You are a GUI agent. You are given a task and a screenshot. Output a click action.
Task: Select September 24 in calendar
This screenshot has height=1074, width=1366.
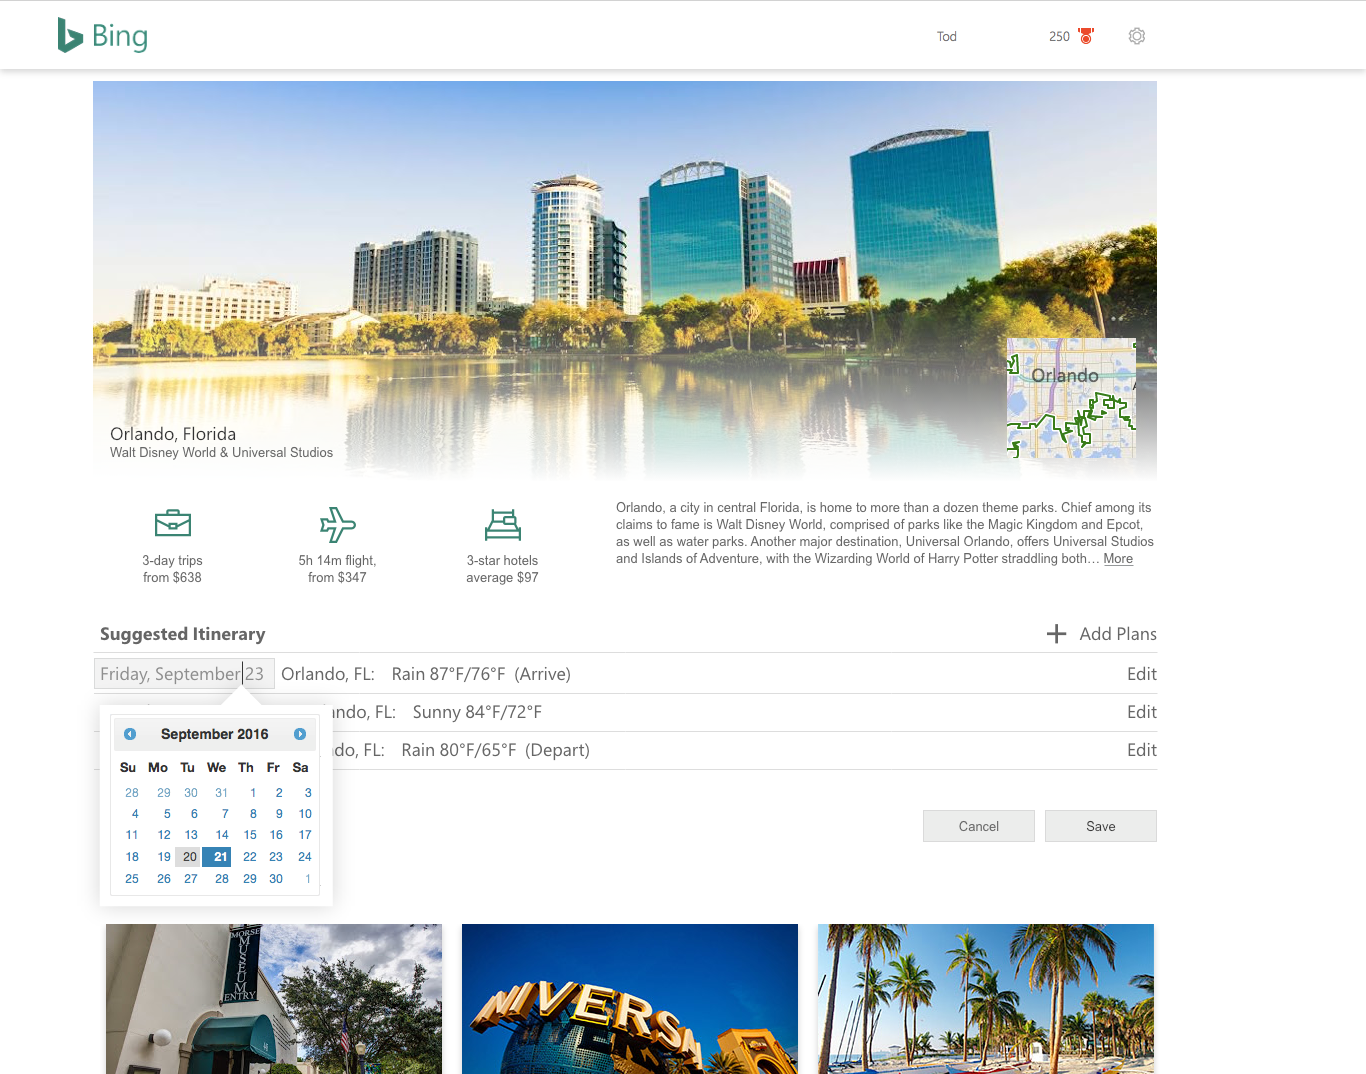coord(305,857)
